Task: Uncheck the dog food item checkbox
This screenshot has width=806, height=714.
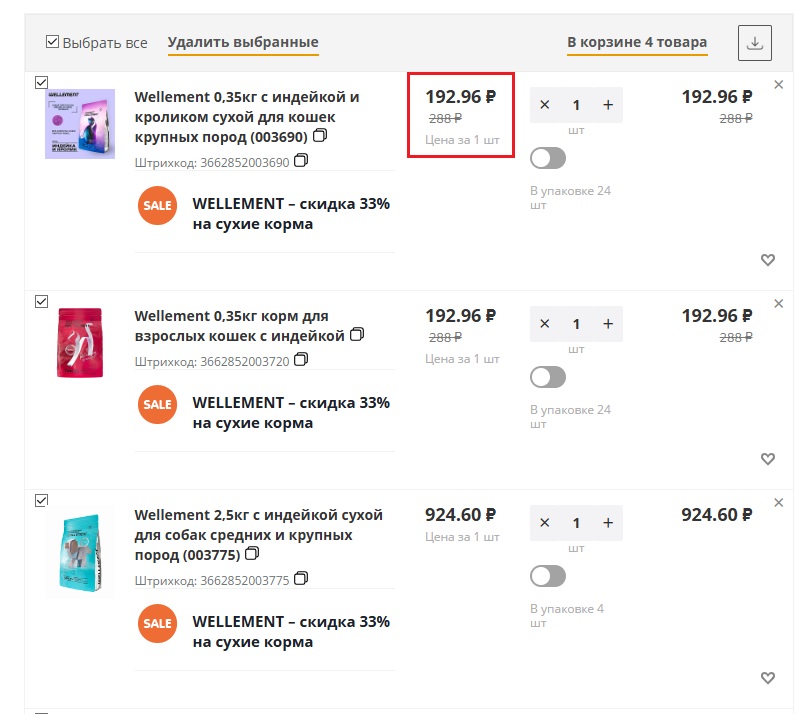Action: coord(41,501)
